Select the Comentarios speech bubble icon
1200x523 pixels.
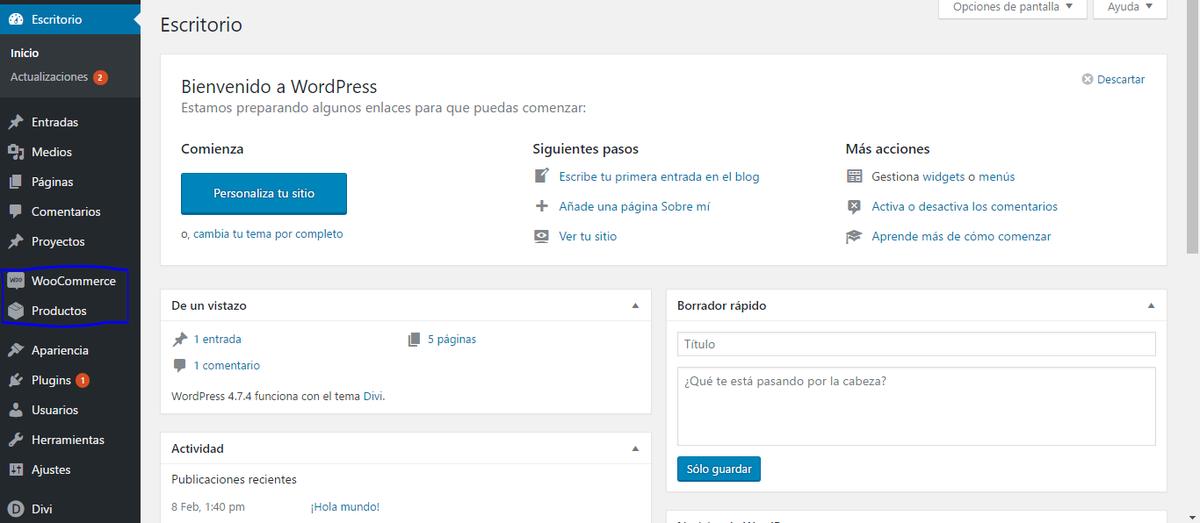click(x=15, y=212)
